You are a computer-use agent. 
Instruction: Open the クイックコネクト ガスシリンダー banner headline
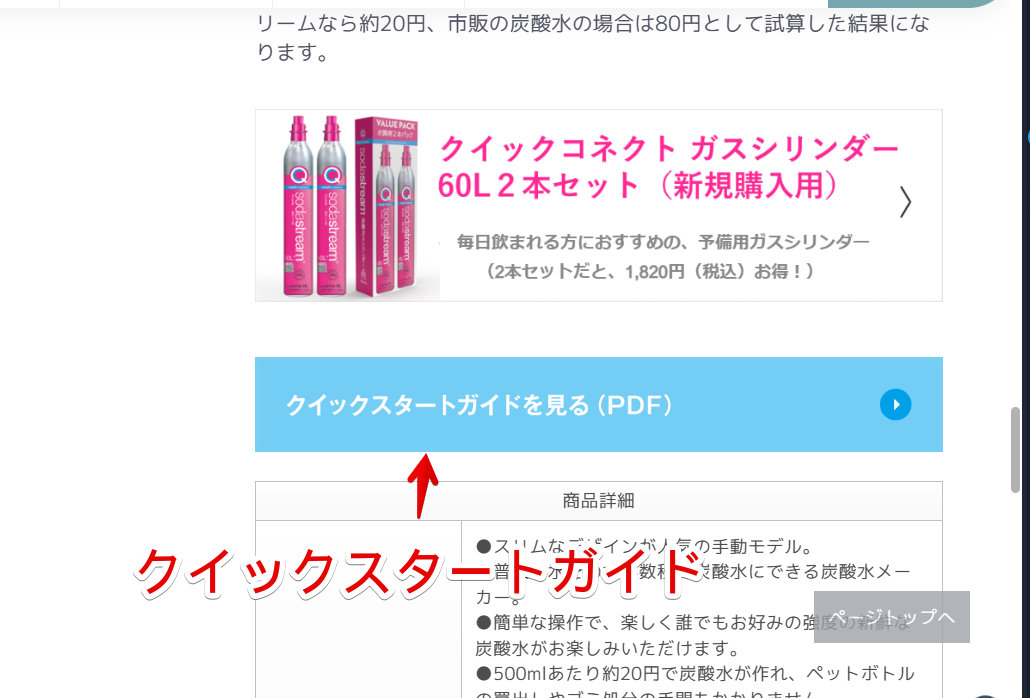pyautogui.click(x=668, y=150)
